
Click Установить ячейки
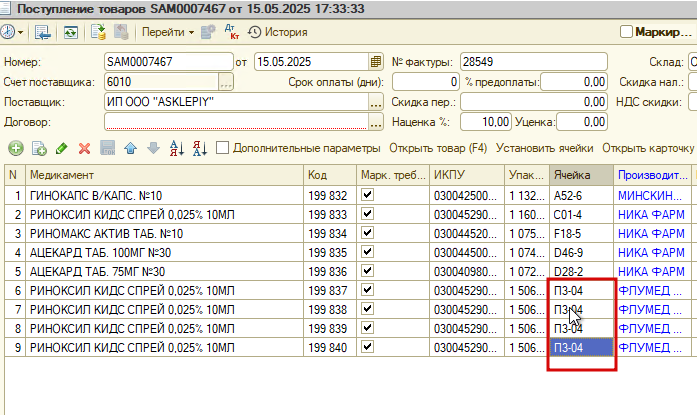click(x=545, y=148)
